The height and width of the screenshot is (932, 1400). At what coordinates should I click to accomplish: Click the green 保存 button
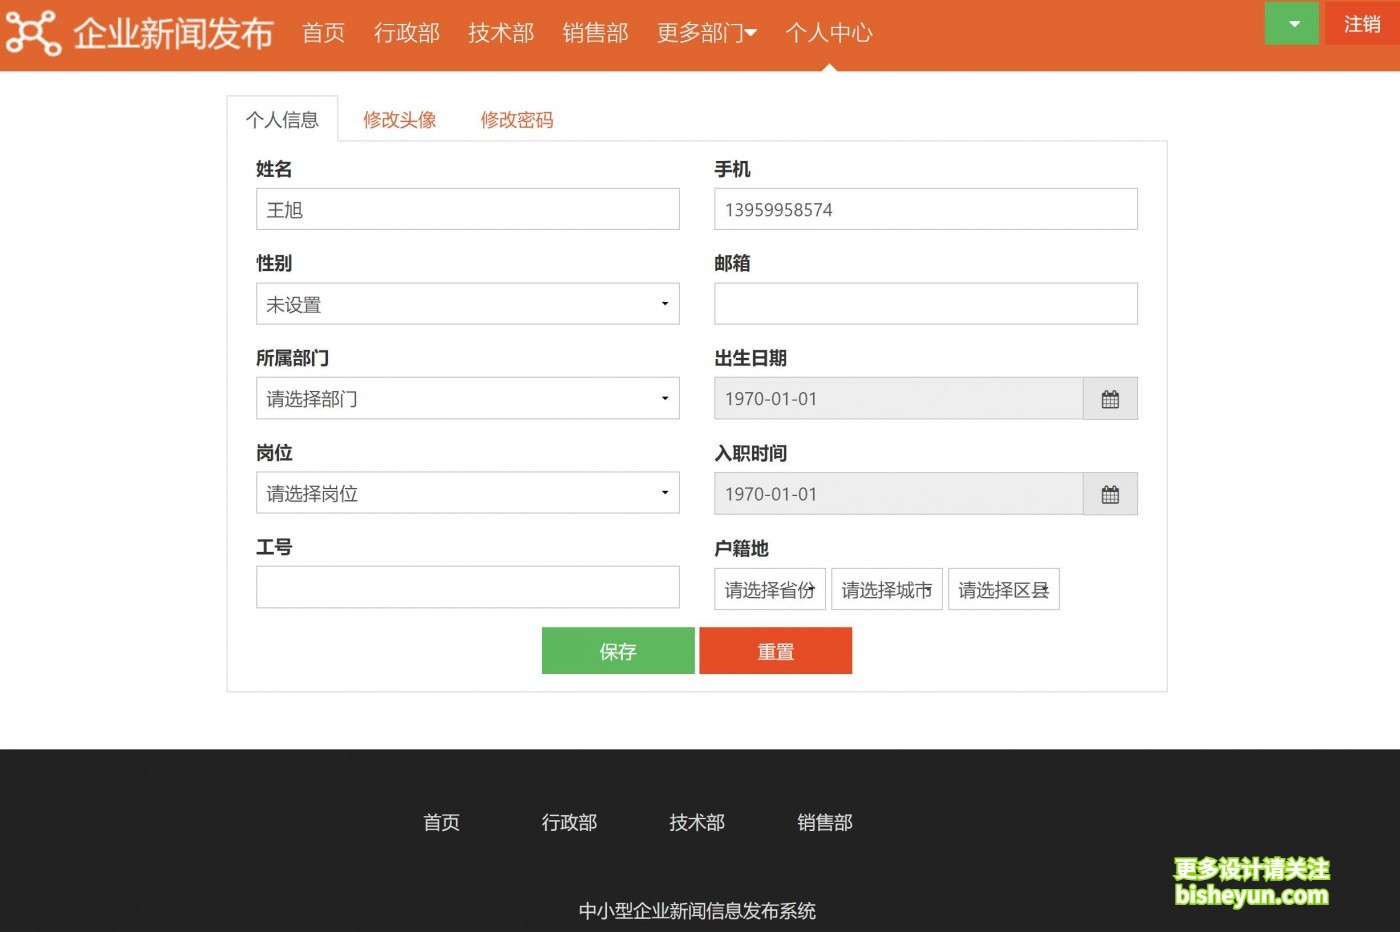click(x=617, y=650)
